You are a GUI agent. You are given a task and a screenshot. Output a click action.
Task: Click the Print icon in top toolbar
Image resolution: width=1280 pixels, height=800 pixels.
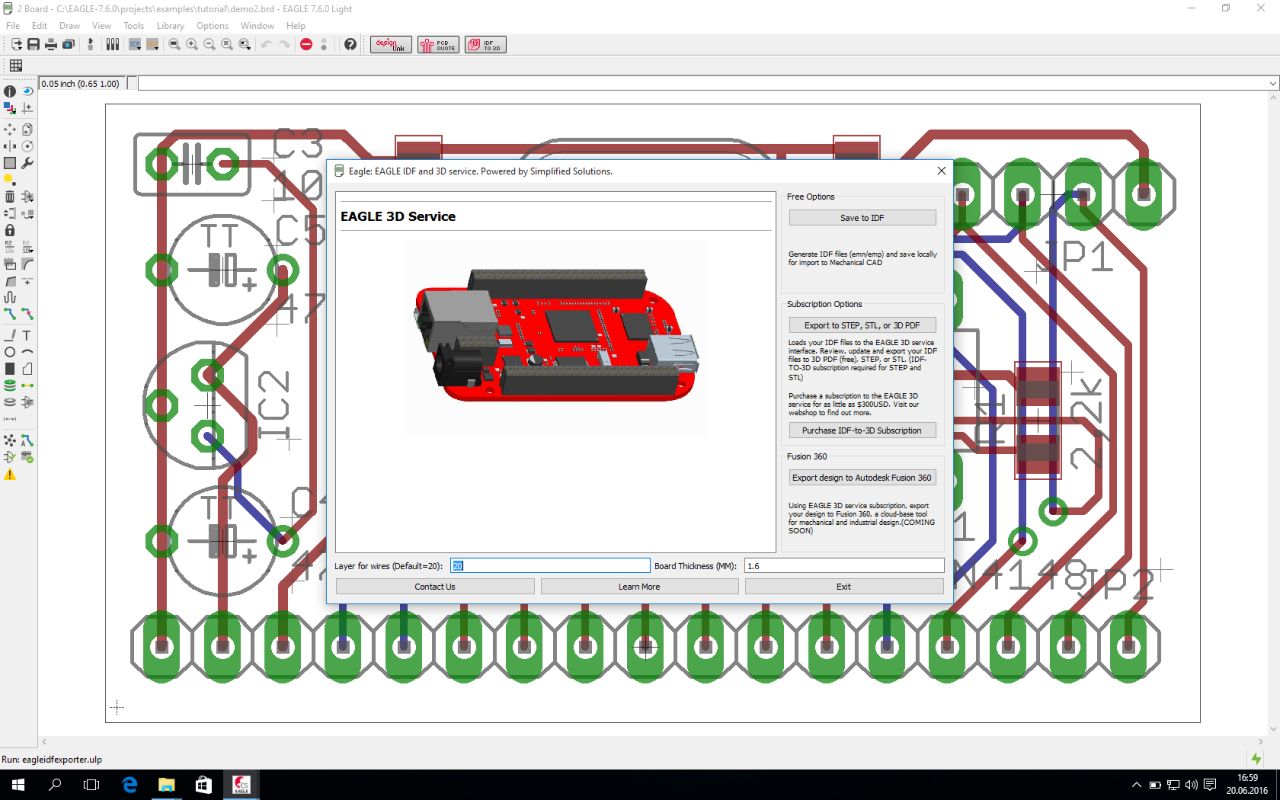tap(51, 44)
